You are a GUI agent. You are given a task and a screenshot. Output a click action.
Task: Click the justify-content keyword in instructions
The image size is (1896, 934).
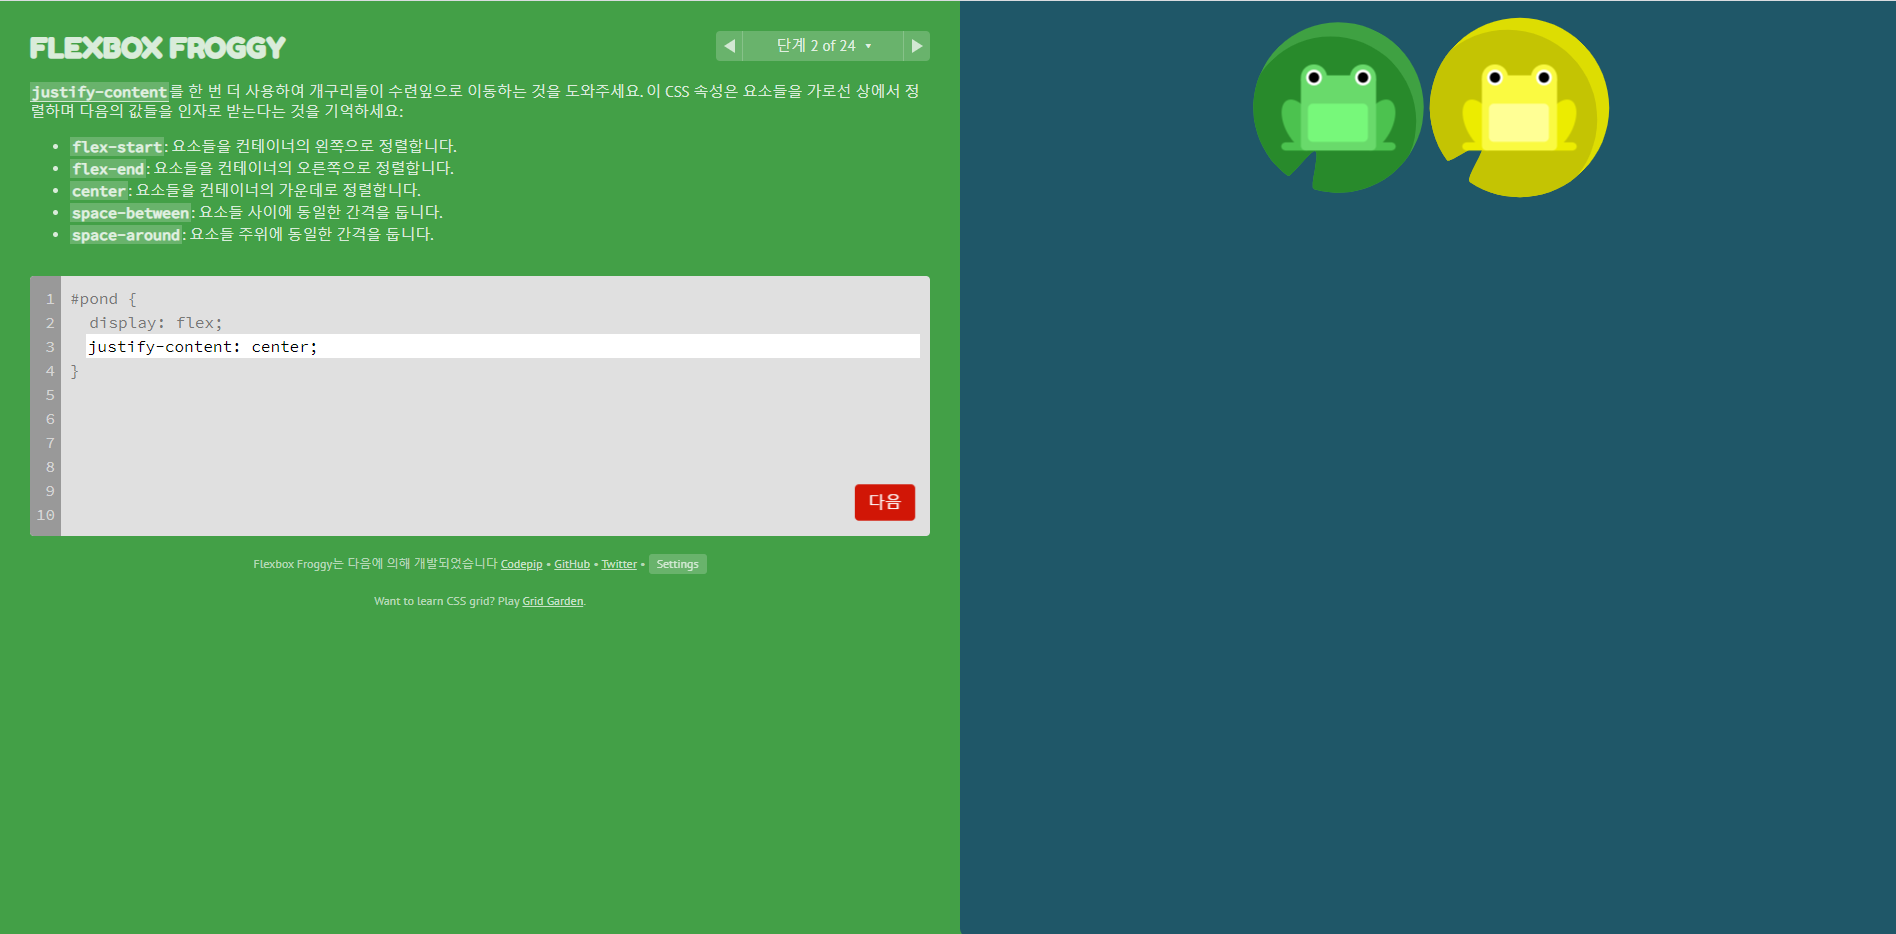[x=99, y=92]
